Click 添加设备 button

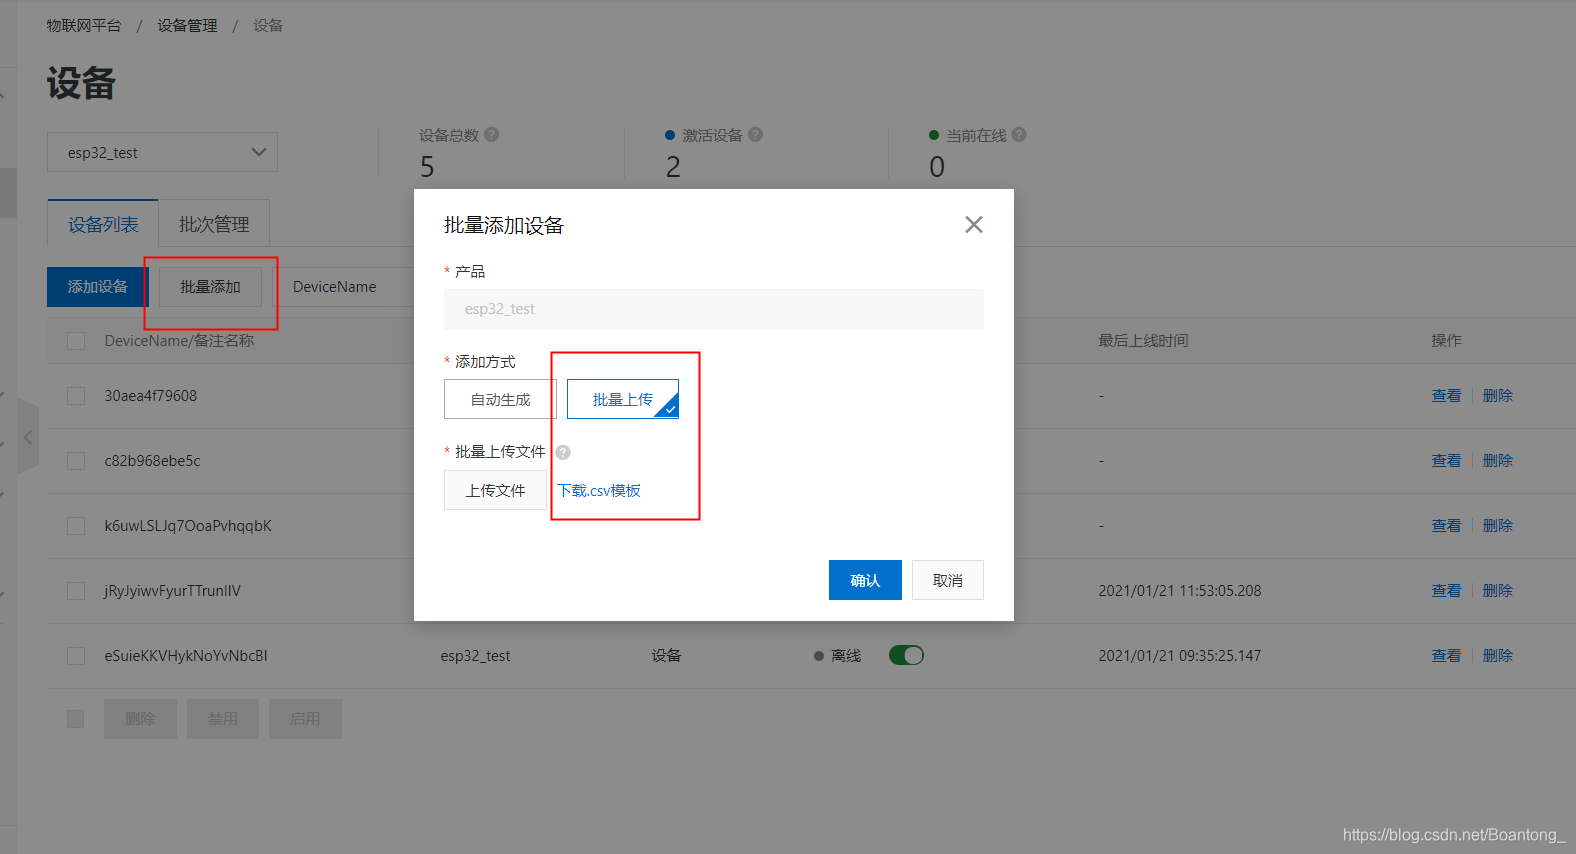98,287
